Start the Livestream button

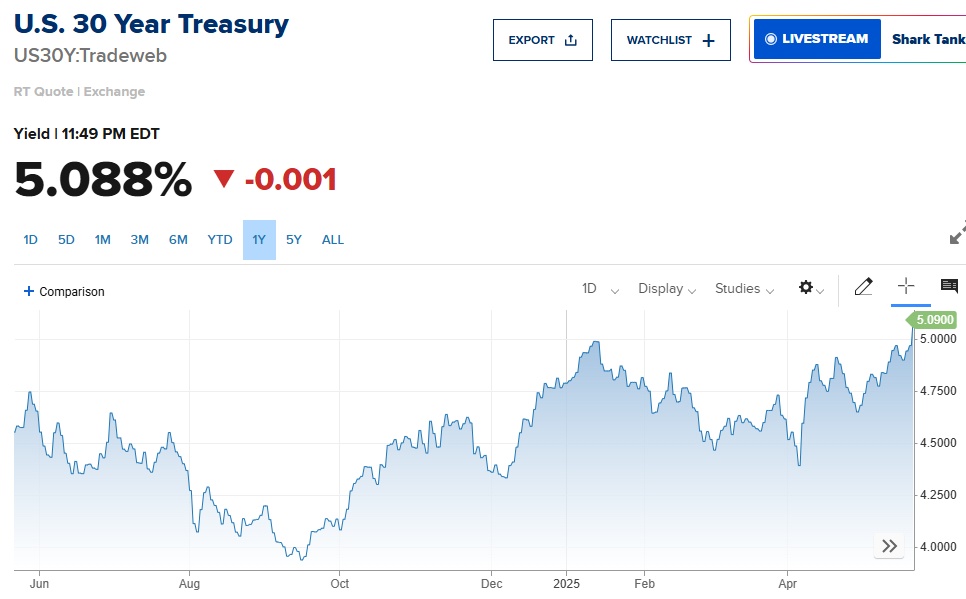point(817,39)
